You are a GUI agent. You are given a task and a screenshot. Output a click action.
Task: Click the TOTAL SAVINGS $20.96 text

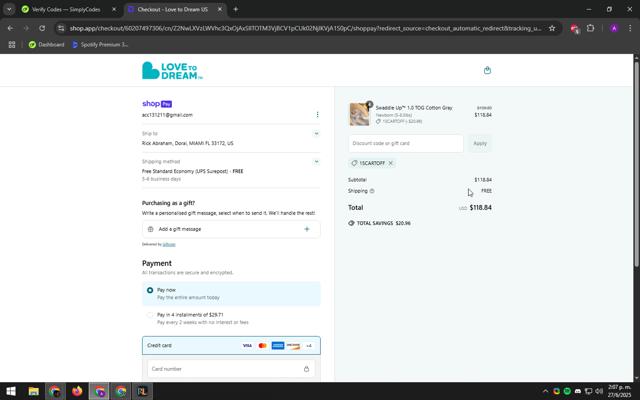[x=383, y=223]
